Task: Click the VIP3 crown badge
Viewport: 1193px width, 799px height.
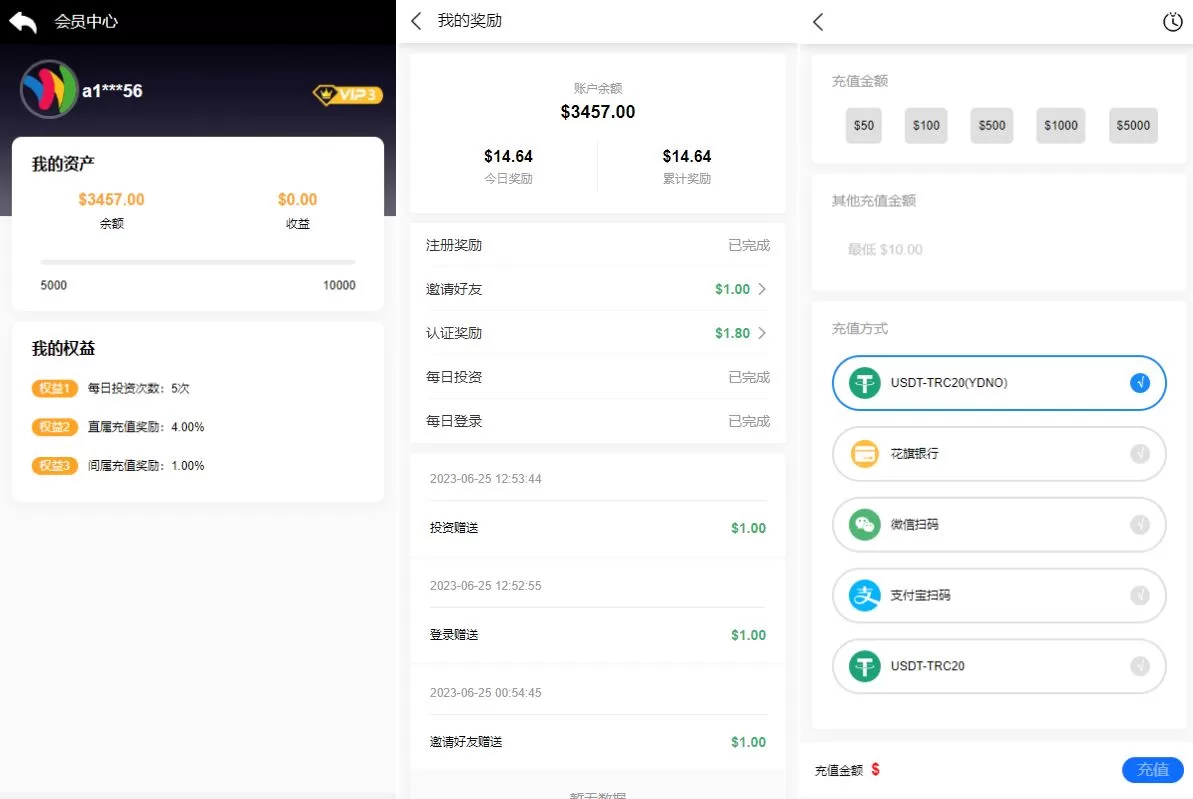Action: click(347, 95)
